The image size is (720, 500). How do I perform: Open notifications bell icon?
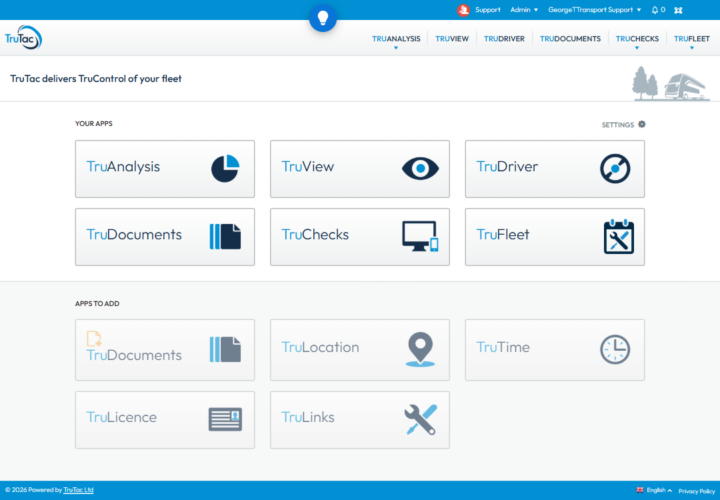point(654,10)
